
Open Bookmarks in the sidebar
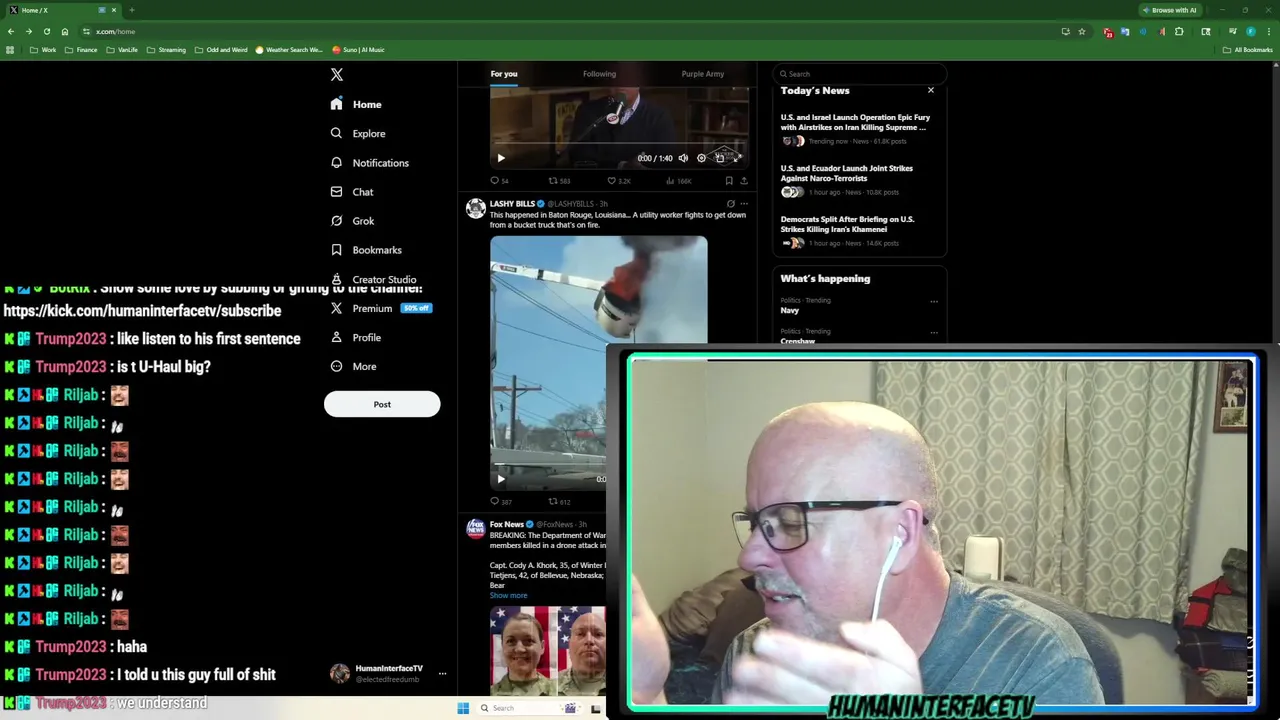pyautogui.click(x=366, y=250)
